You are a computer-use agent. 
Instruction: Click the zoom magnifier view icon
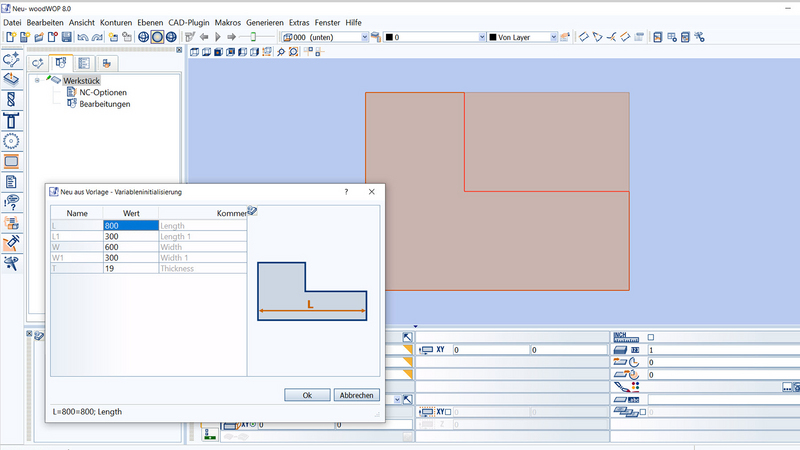[280, 52]
